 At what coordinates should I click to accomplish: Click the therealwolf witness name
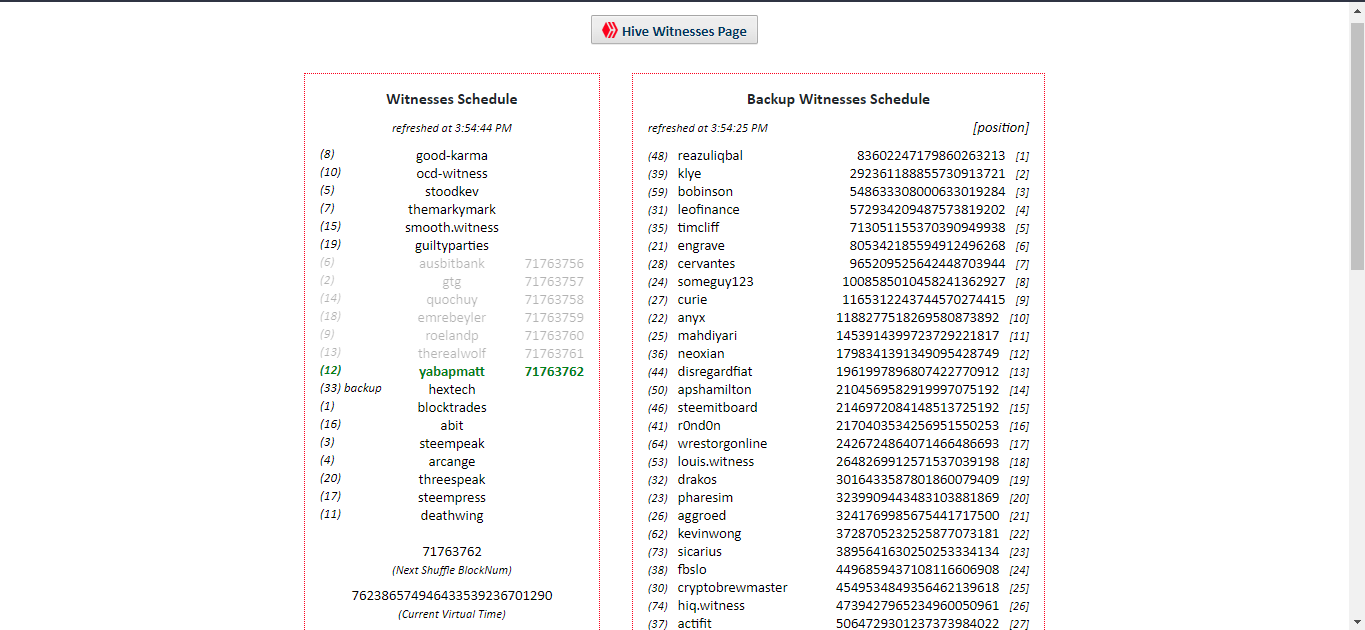point(452,353)
